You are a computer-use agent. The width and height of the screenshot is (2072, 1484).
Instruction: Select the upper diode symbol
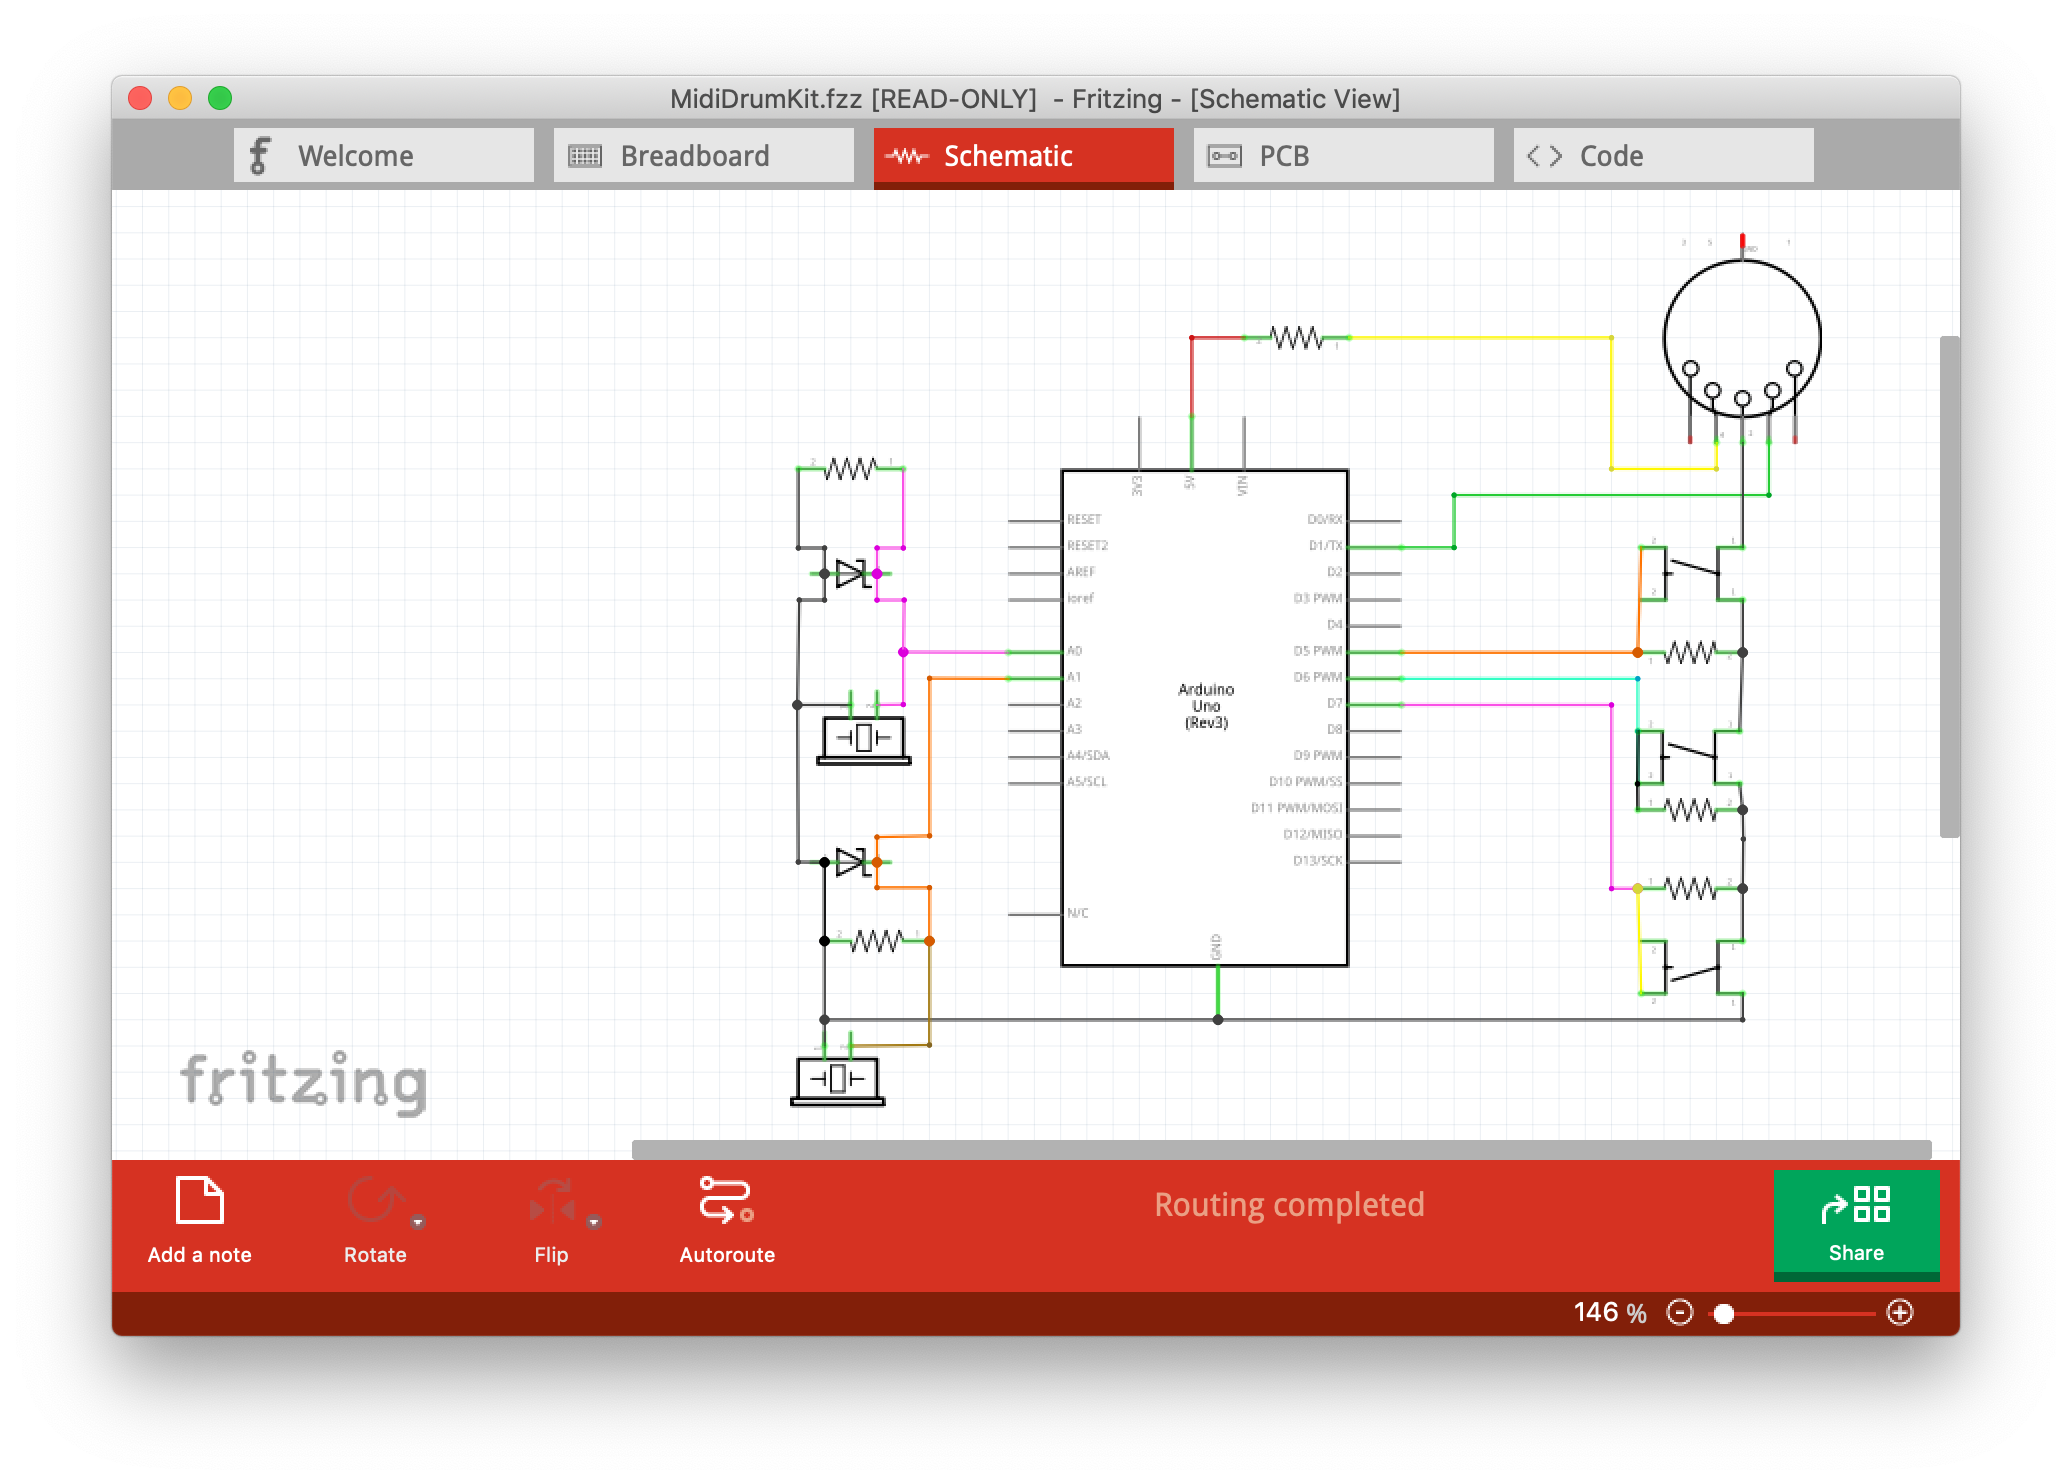click(851, 574)
